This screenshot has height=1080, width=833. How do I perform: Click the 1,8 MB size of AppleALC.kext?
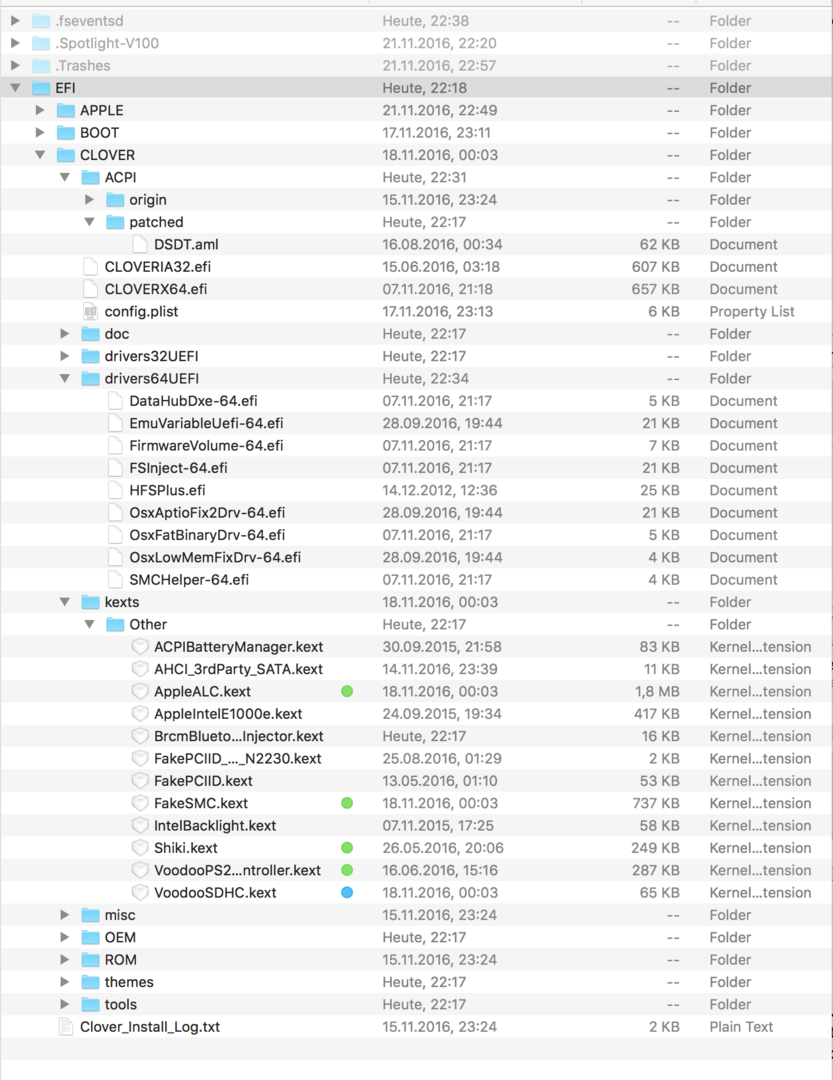655,692
